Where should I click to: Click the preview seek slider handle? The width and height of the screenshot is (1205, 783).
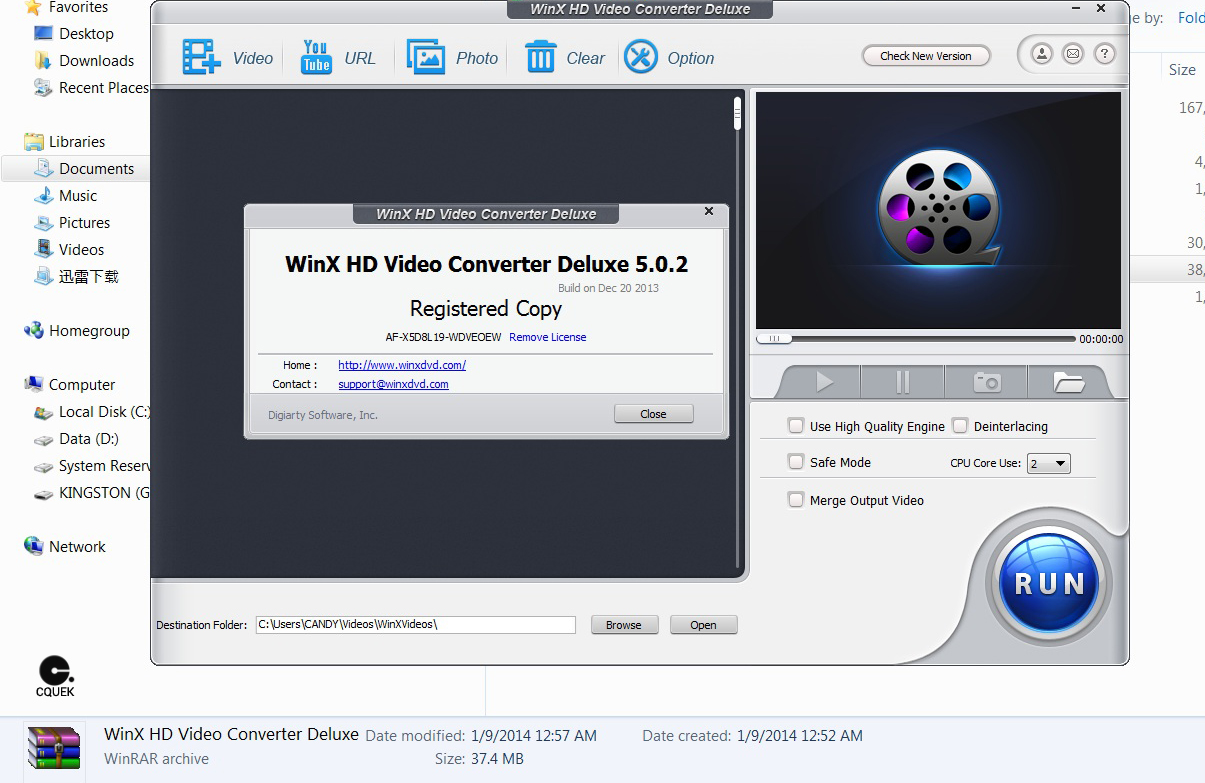click(772, 339)
